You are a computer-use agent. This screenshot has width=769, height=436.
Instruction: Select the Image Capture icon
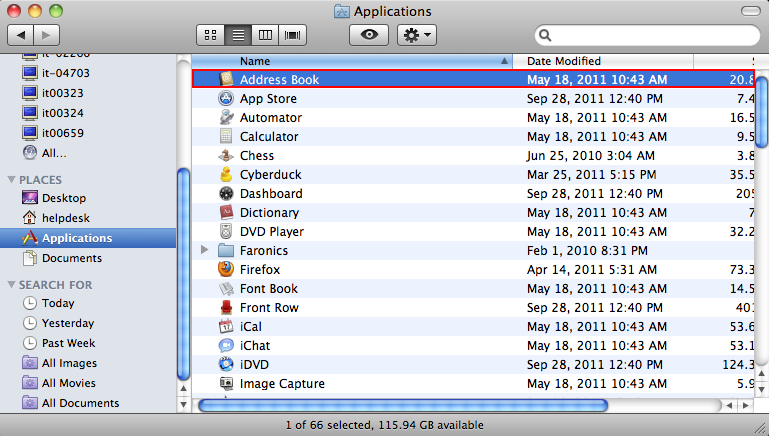(226, 384)
